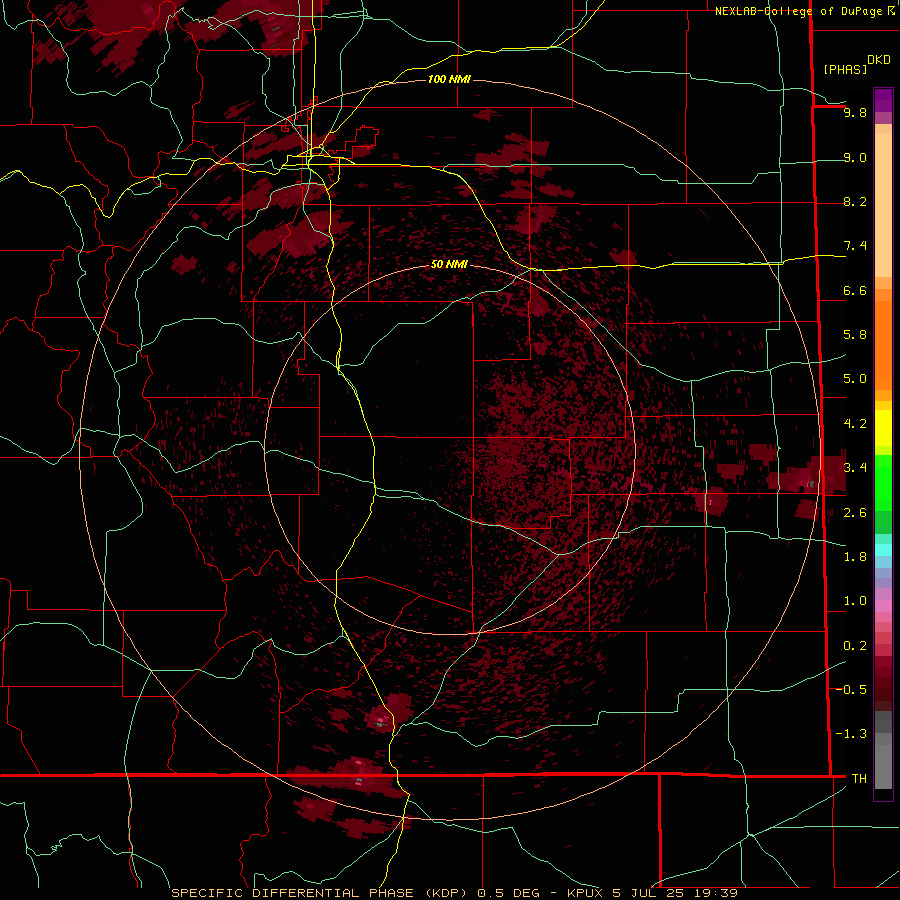Click the 3.4 legend label
This screenshot has width=900, height=900.
pyautogui.click(x=855, y=468)
